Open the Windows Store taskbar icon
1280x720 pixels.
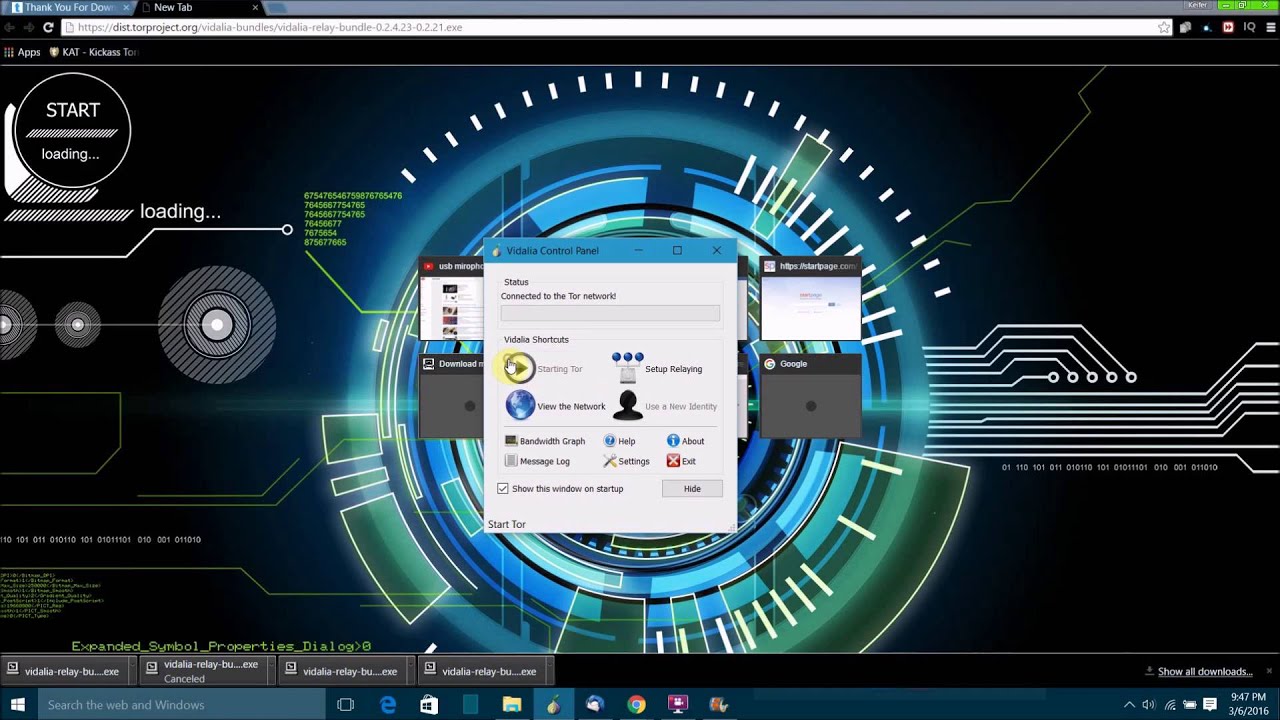tap(429, 704)
